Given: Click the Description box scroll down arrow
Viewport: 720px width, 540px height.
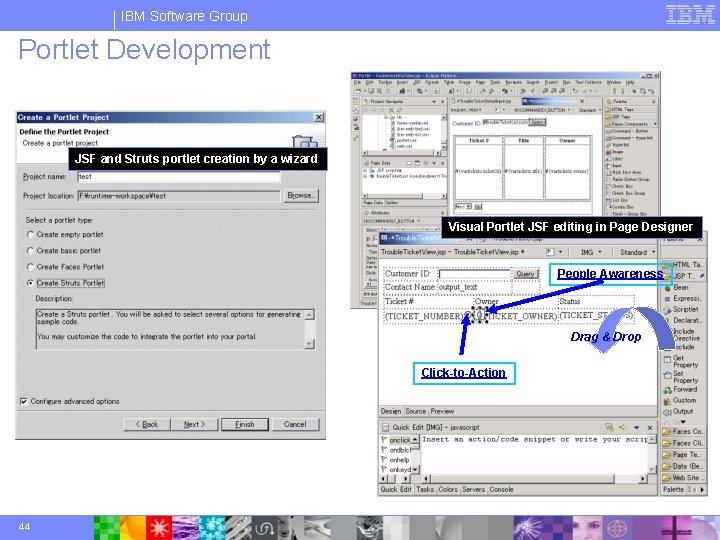Looking at the screenshot, I should click(x=309, y=343).
